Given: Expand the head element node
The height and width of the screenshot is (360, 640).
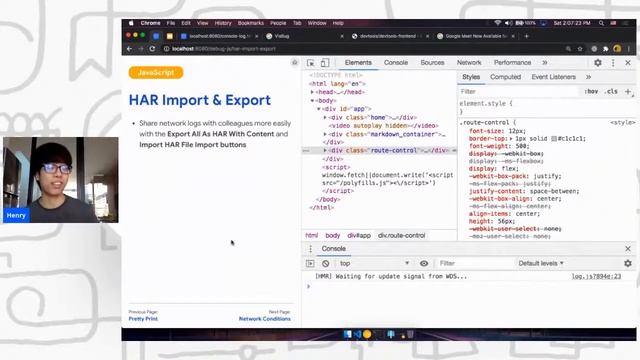Looking at the screenshot, I should (x=312, y=92).
